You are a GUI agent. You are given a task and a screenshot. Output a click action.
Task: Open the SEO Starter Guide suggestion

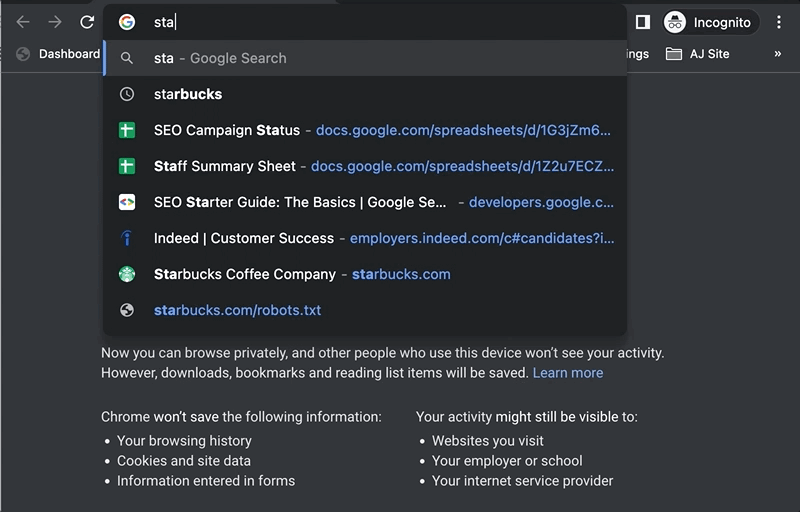(365, 202)
